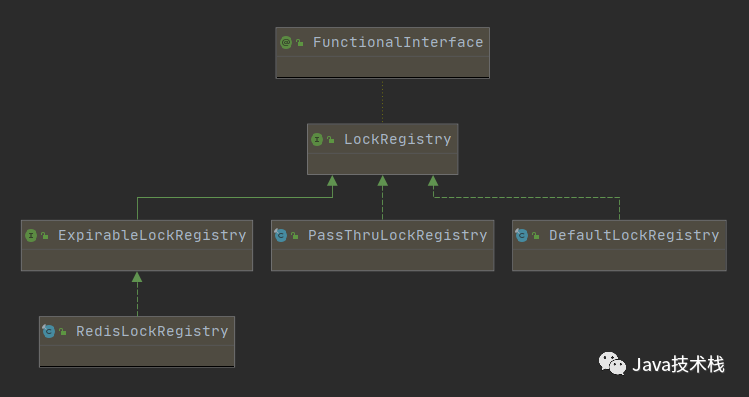Click the class icon beside RedisLockRegistry

pos(49,331)
